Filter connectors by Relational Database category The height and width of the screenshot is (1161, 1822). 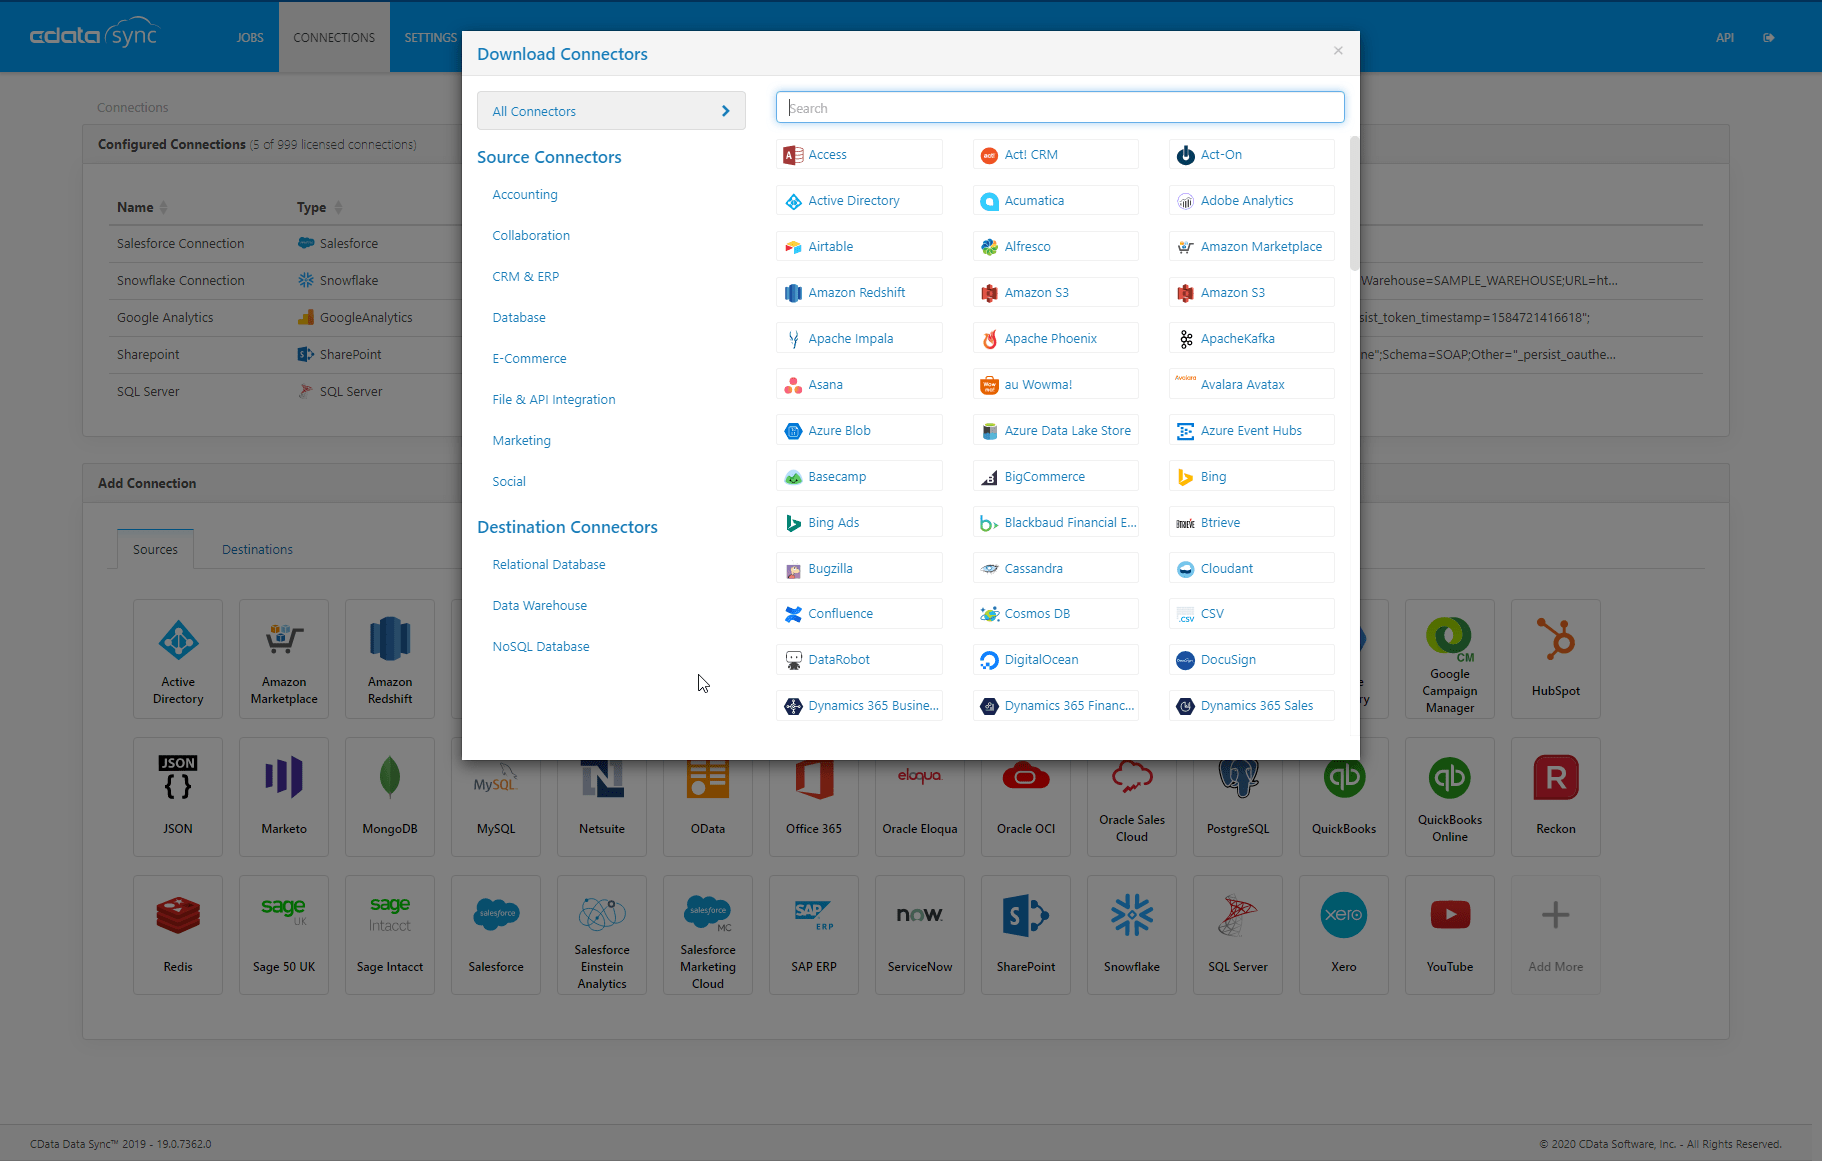pyautogui.click(x=549, y=565)
